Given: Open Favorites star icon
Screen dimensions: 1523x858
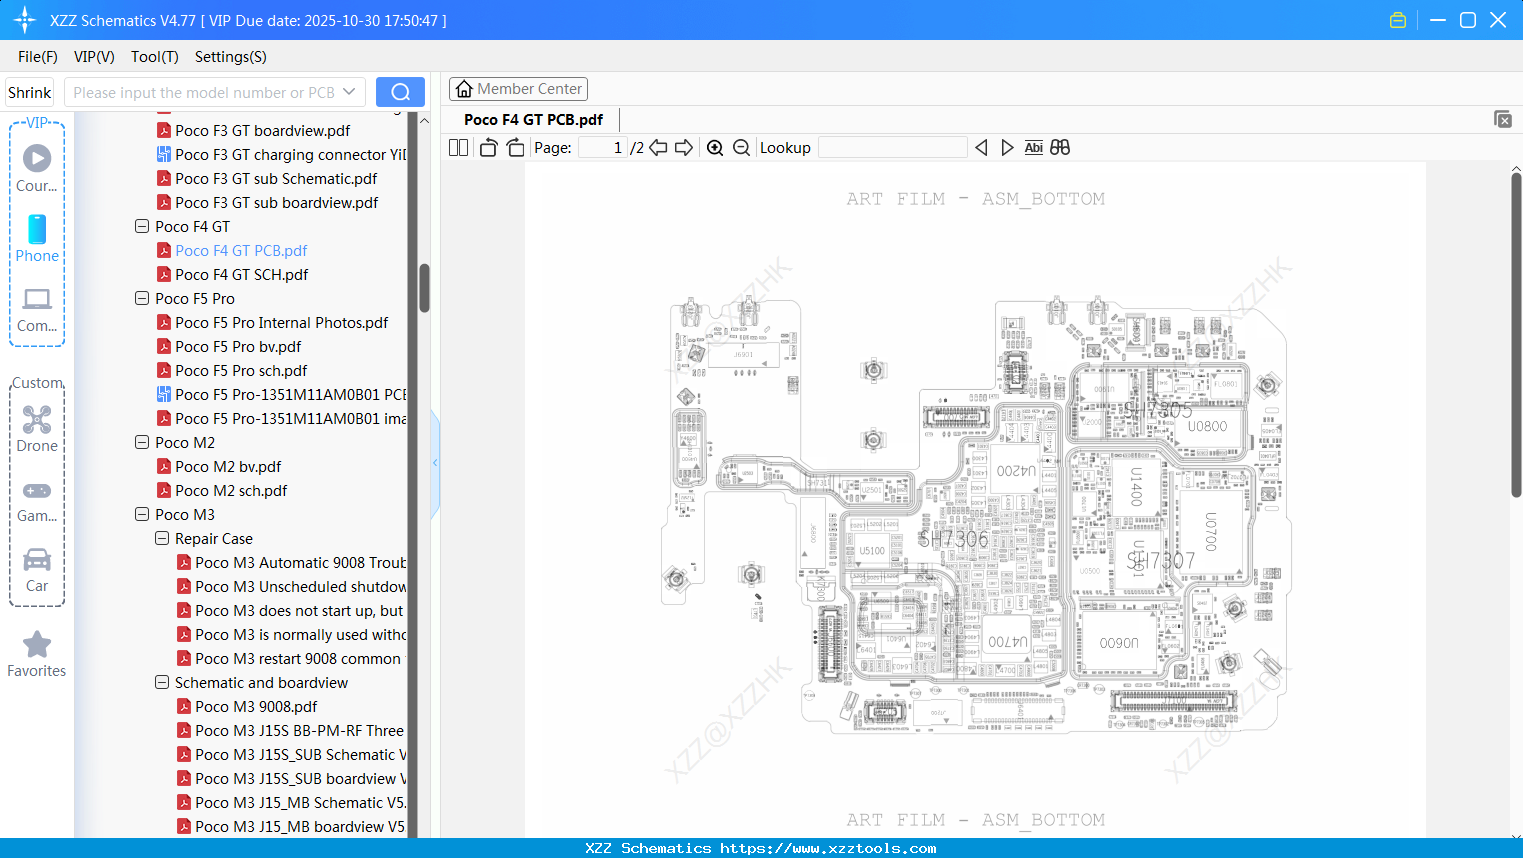Looking at the screenshot, I should tap(37, 654).
